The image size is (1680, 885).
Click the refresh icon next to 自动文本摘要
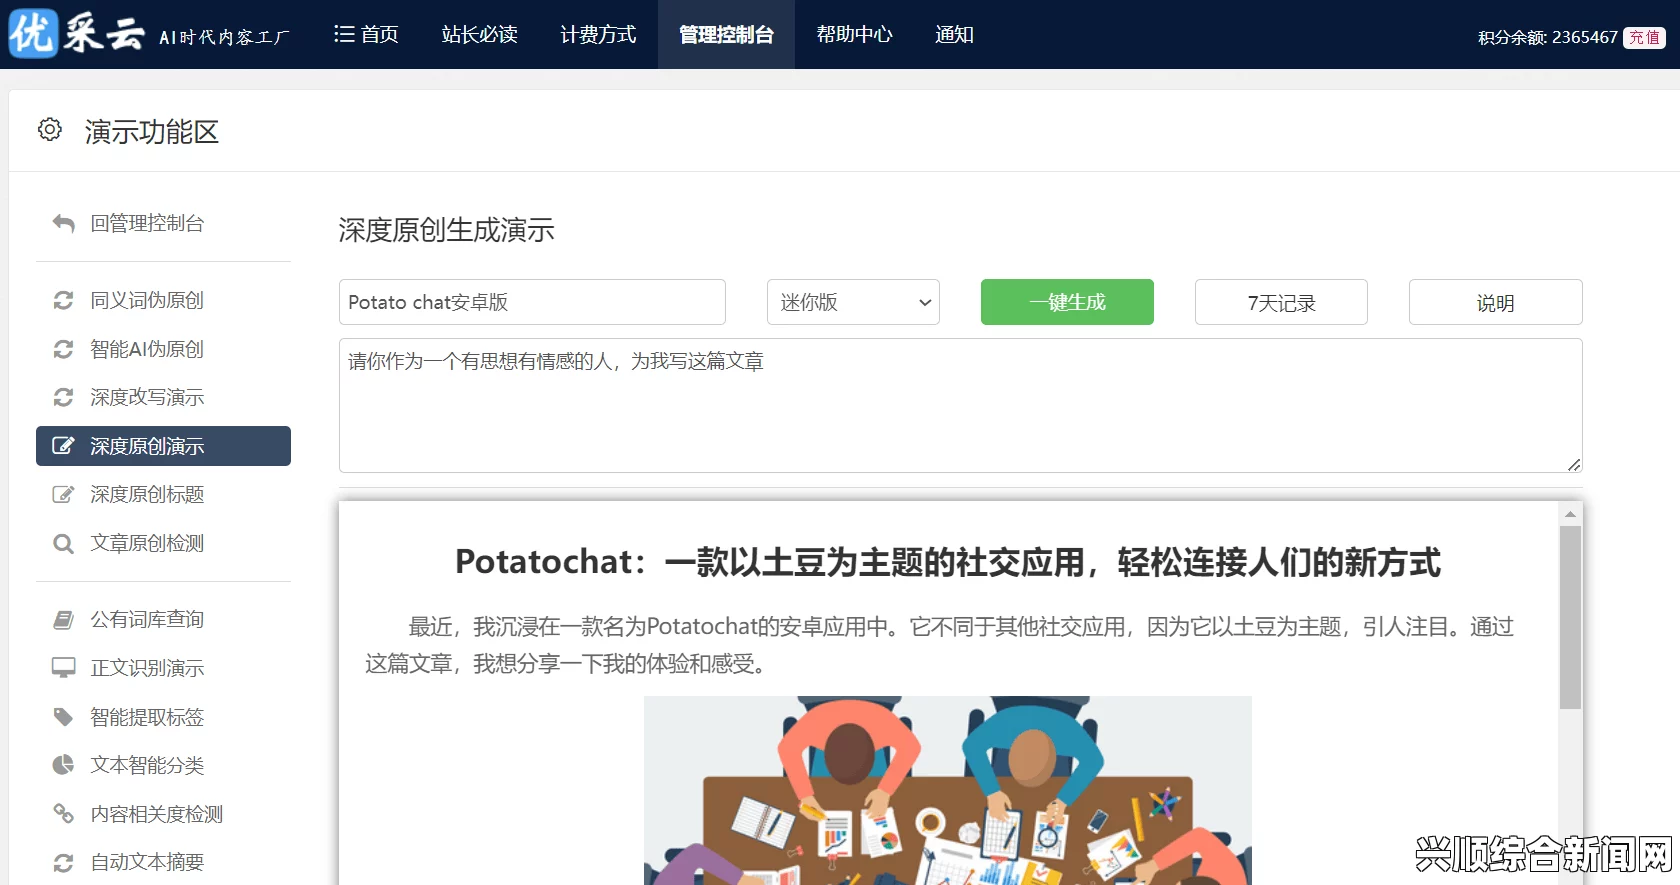tap(63, 862)
